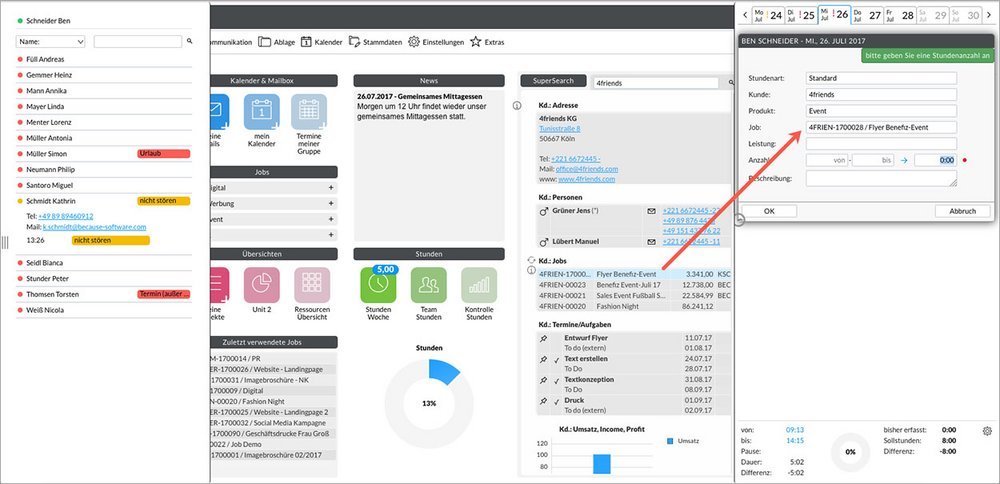Click the hours amount 0:00 field
The image size is (1000, 484).
tap(936, 160)
